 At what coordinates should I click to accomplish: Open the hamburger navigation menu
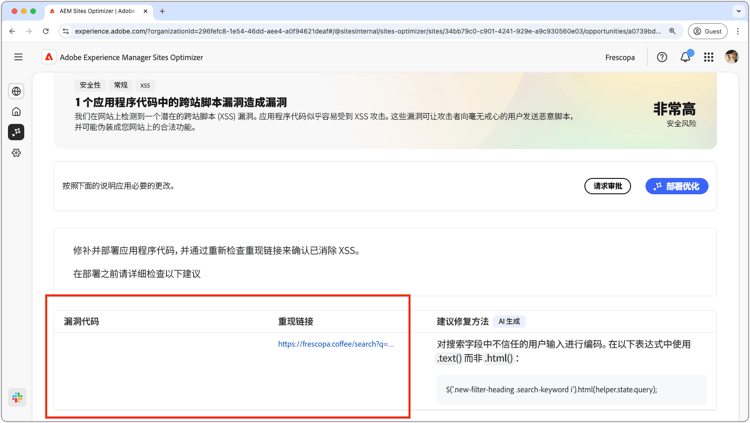point(18,57)
